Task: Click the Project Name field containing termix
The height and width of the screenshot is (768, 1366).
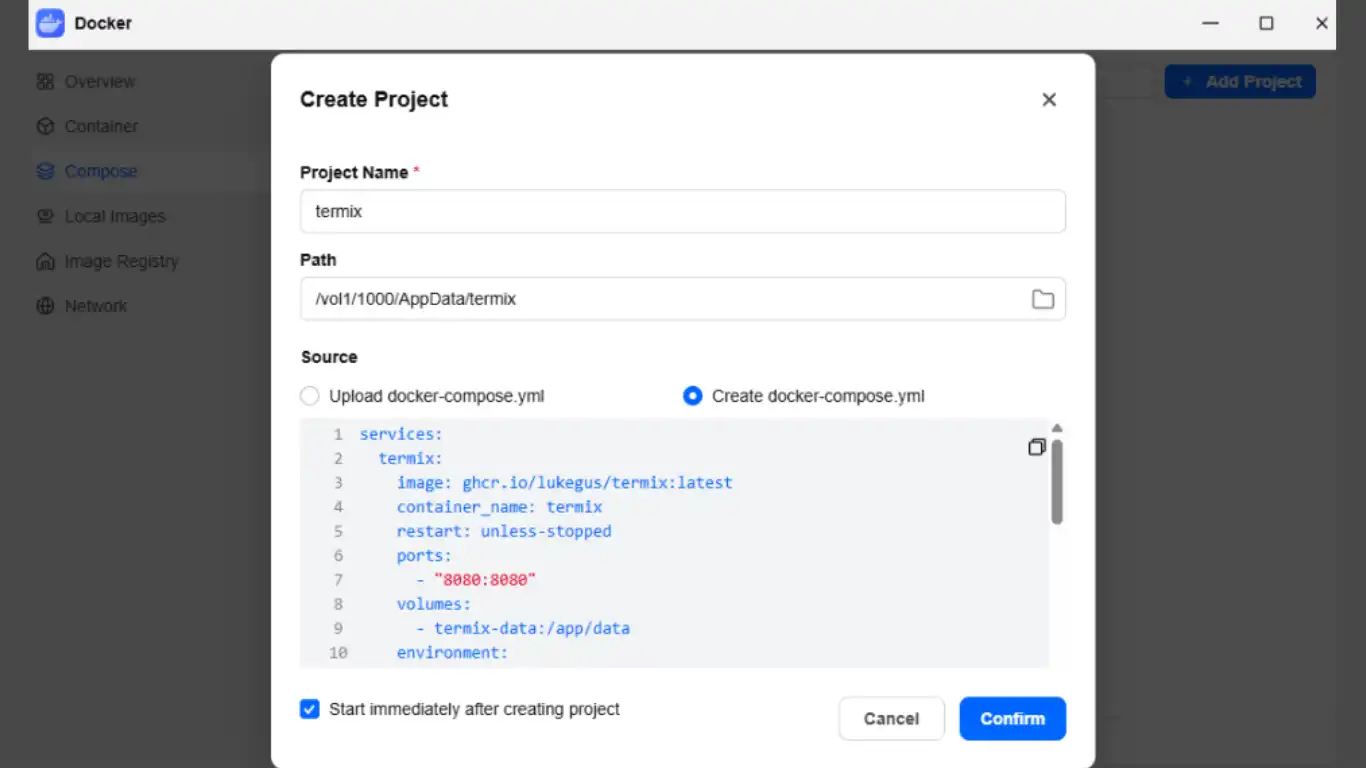Action: [683, 212]
